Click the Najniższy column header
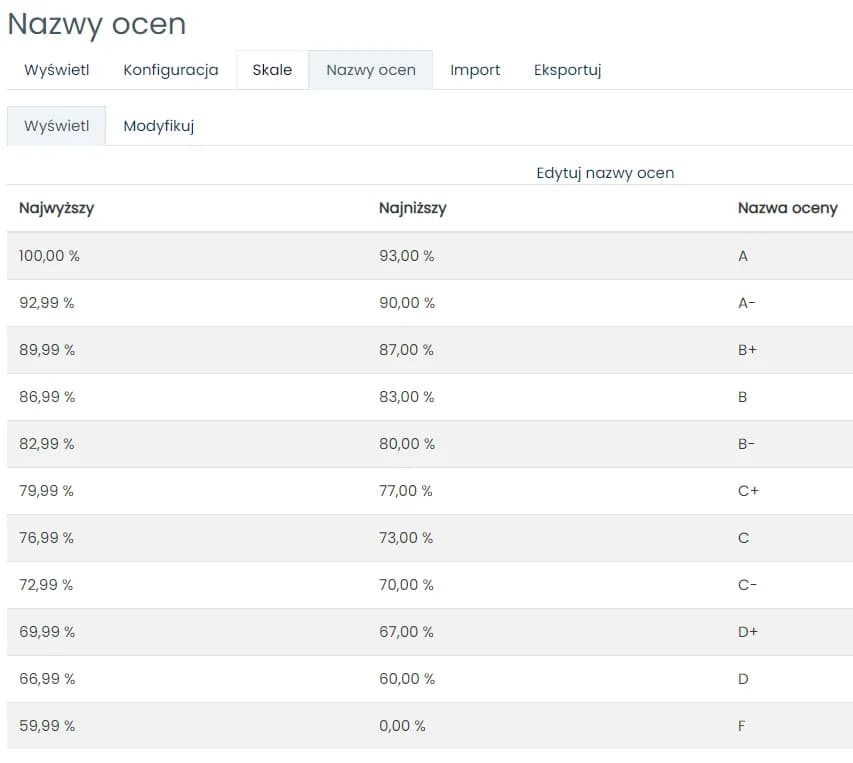This screenshot has height=763, width=853. tap(412, 208)
